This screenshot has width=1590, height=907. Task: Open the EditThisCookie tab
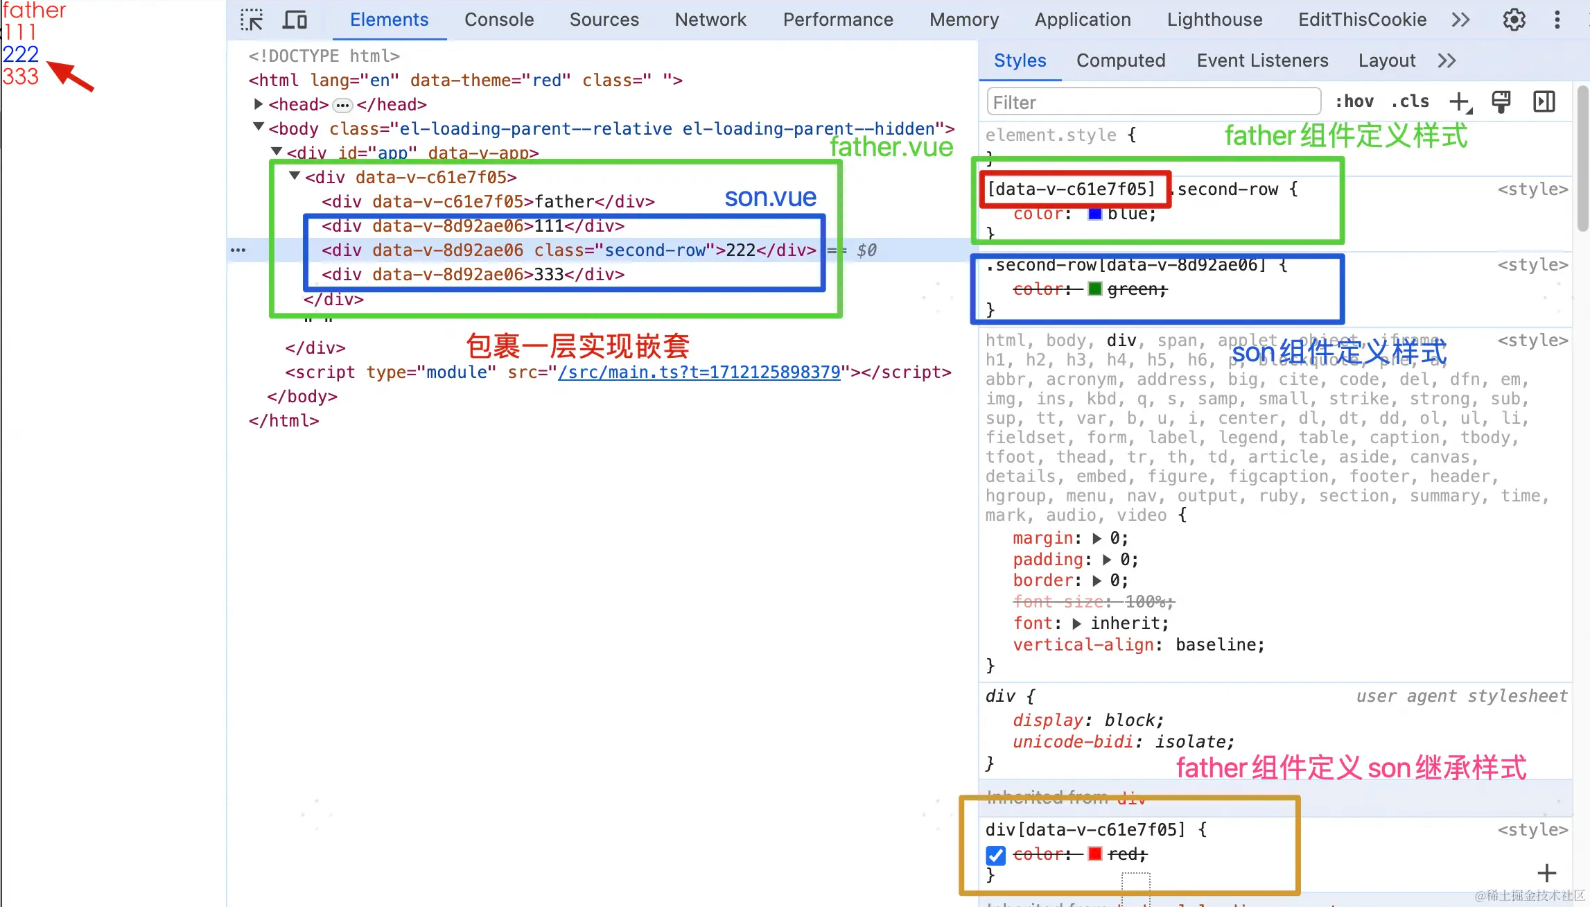pyautogui.click(x=1362, y=20)
